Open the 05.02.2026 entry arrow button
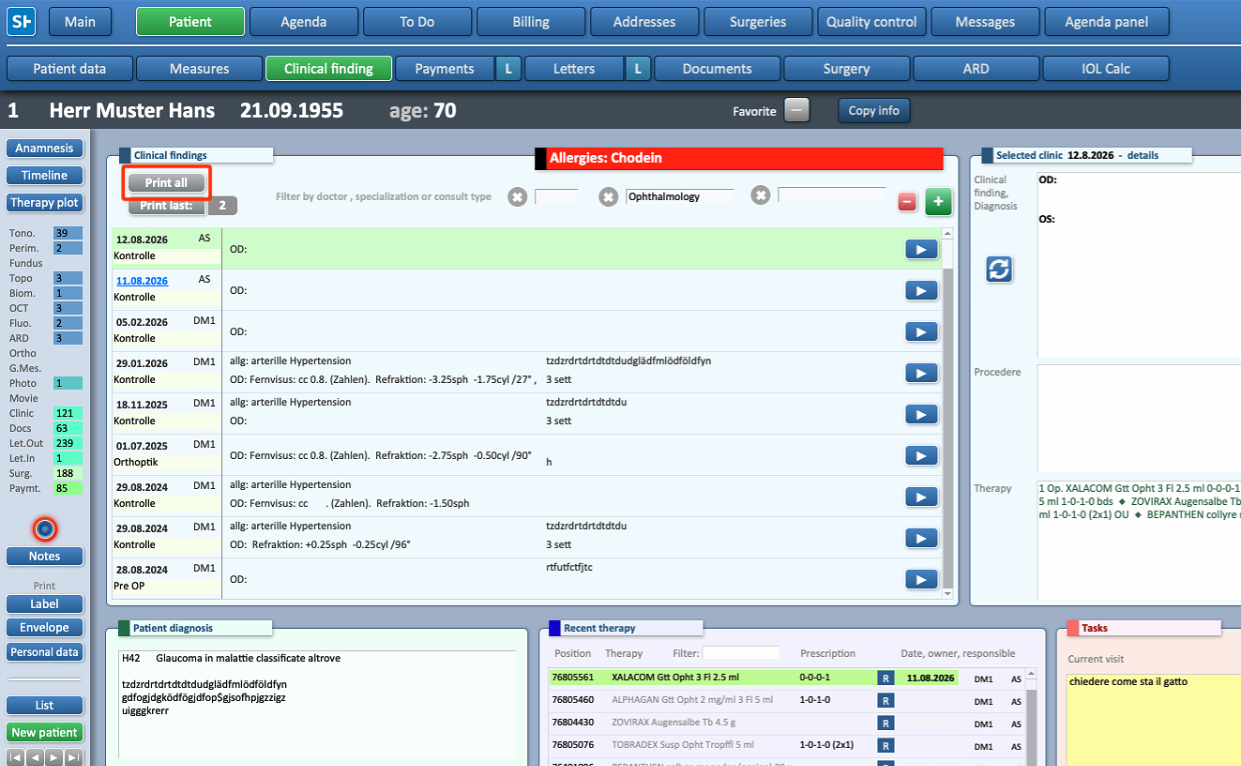This screenshot has height=766, width=1241. point(921,331)
